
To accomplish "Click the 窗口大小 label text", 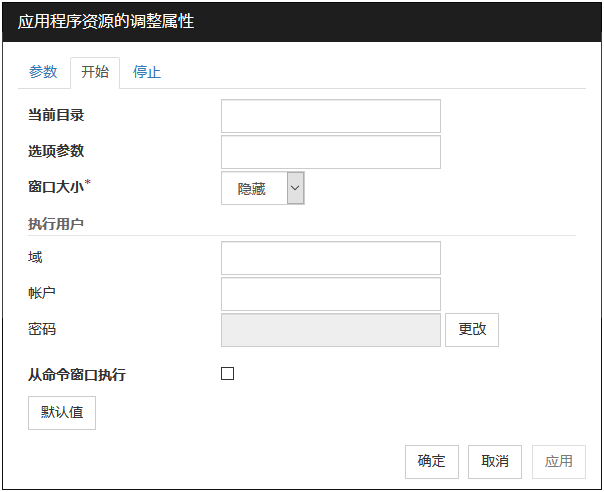I will (56, 187).
